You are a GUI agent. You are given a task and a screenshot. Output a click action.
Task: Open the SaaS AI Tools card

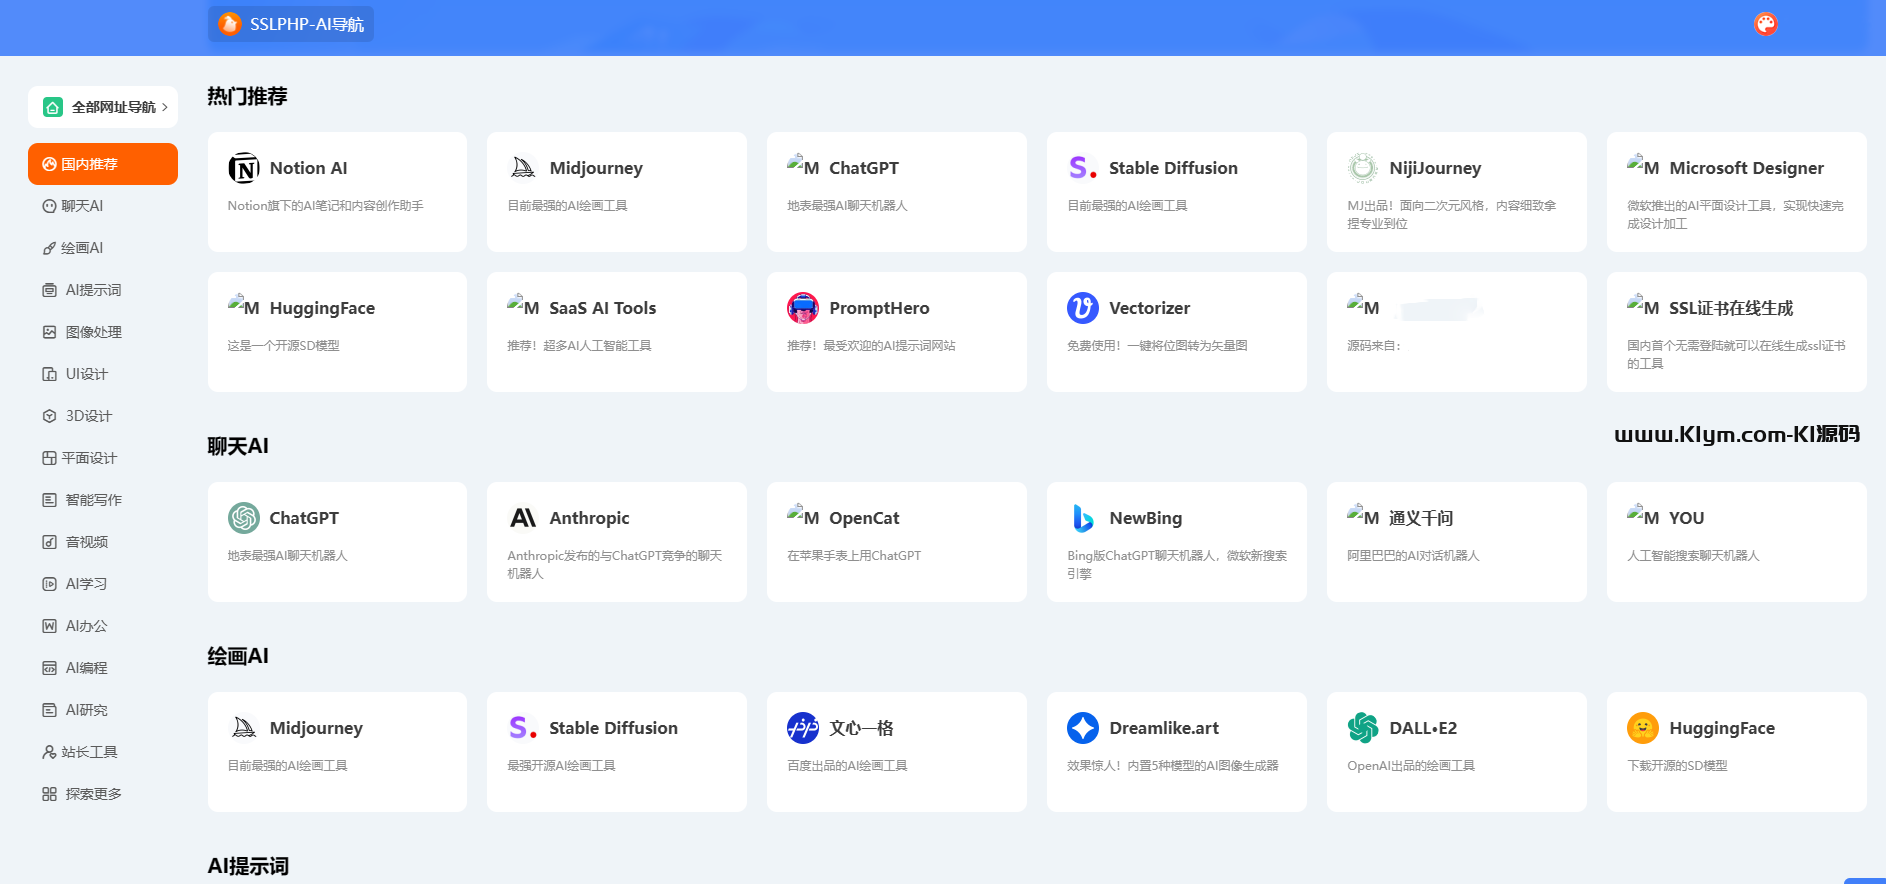click(x=617, y=332)
